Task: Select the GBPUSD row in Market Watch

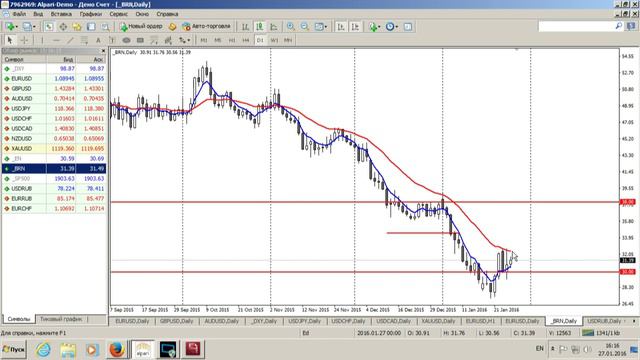Action: [54, 89]
